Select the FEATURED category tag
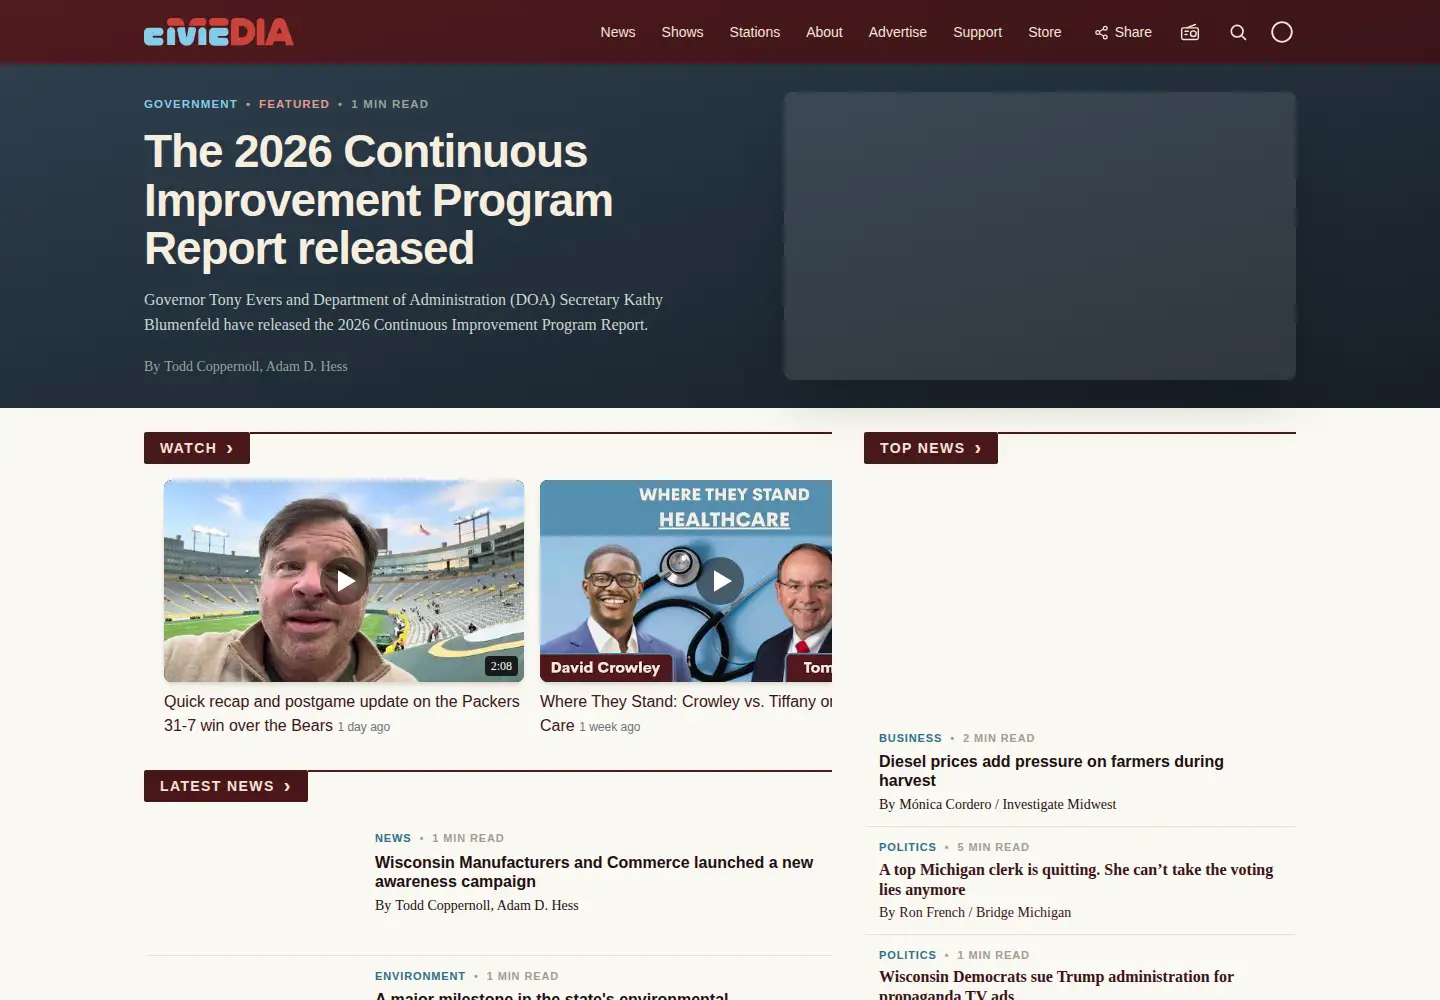The image size is (1440, 1000). click(294, 104)
